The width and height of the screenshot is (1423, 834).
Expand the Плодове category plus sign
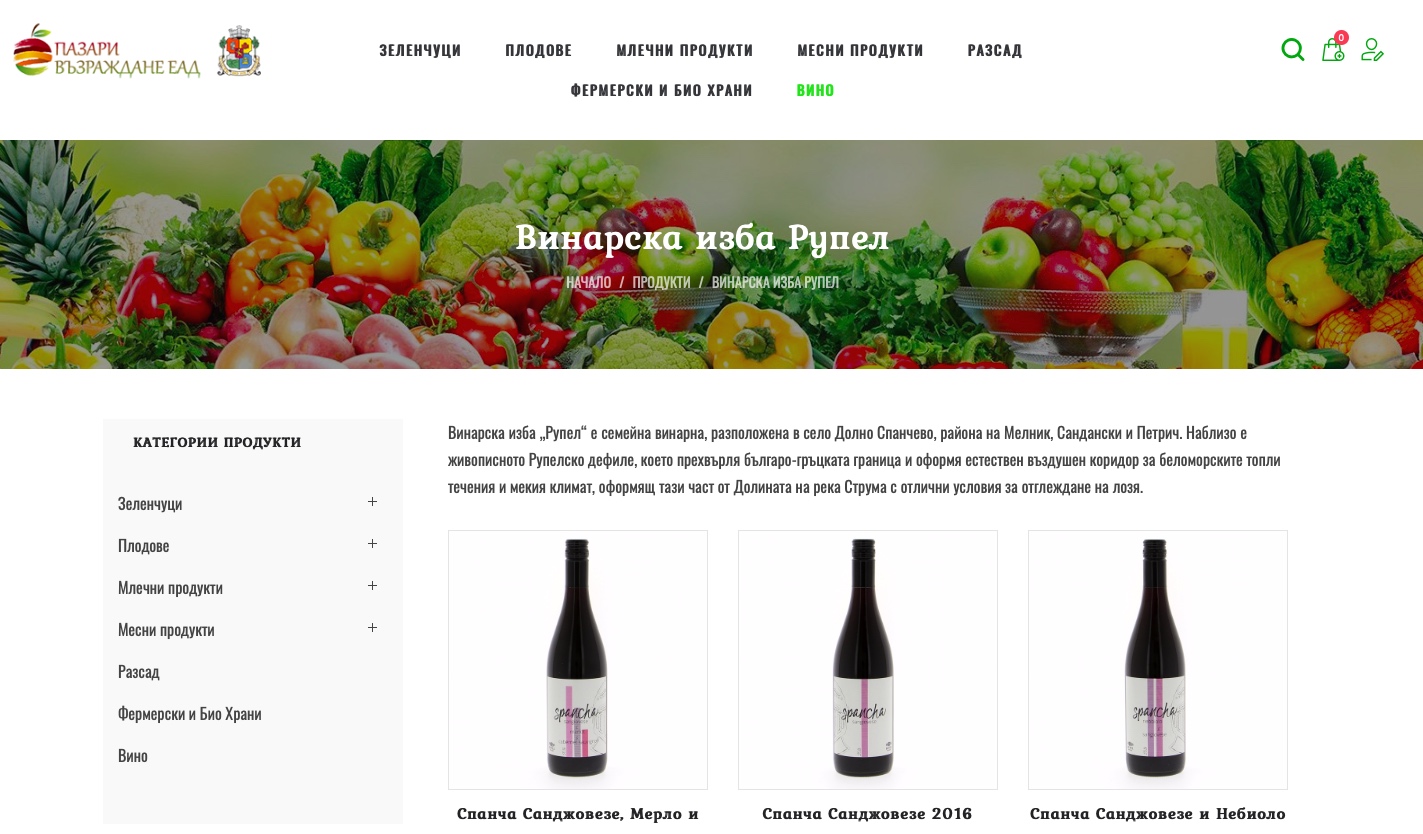372,544
